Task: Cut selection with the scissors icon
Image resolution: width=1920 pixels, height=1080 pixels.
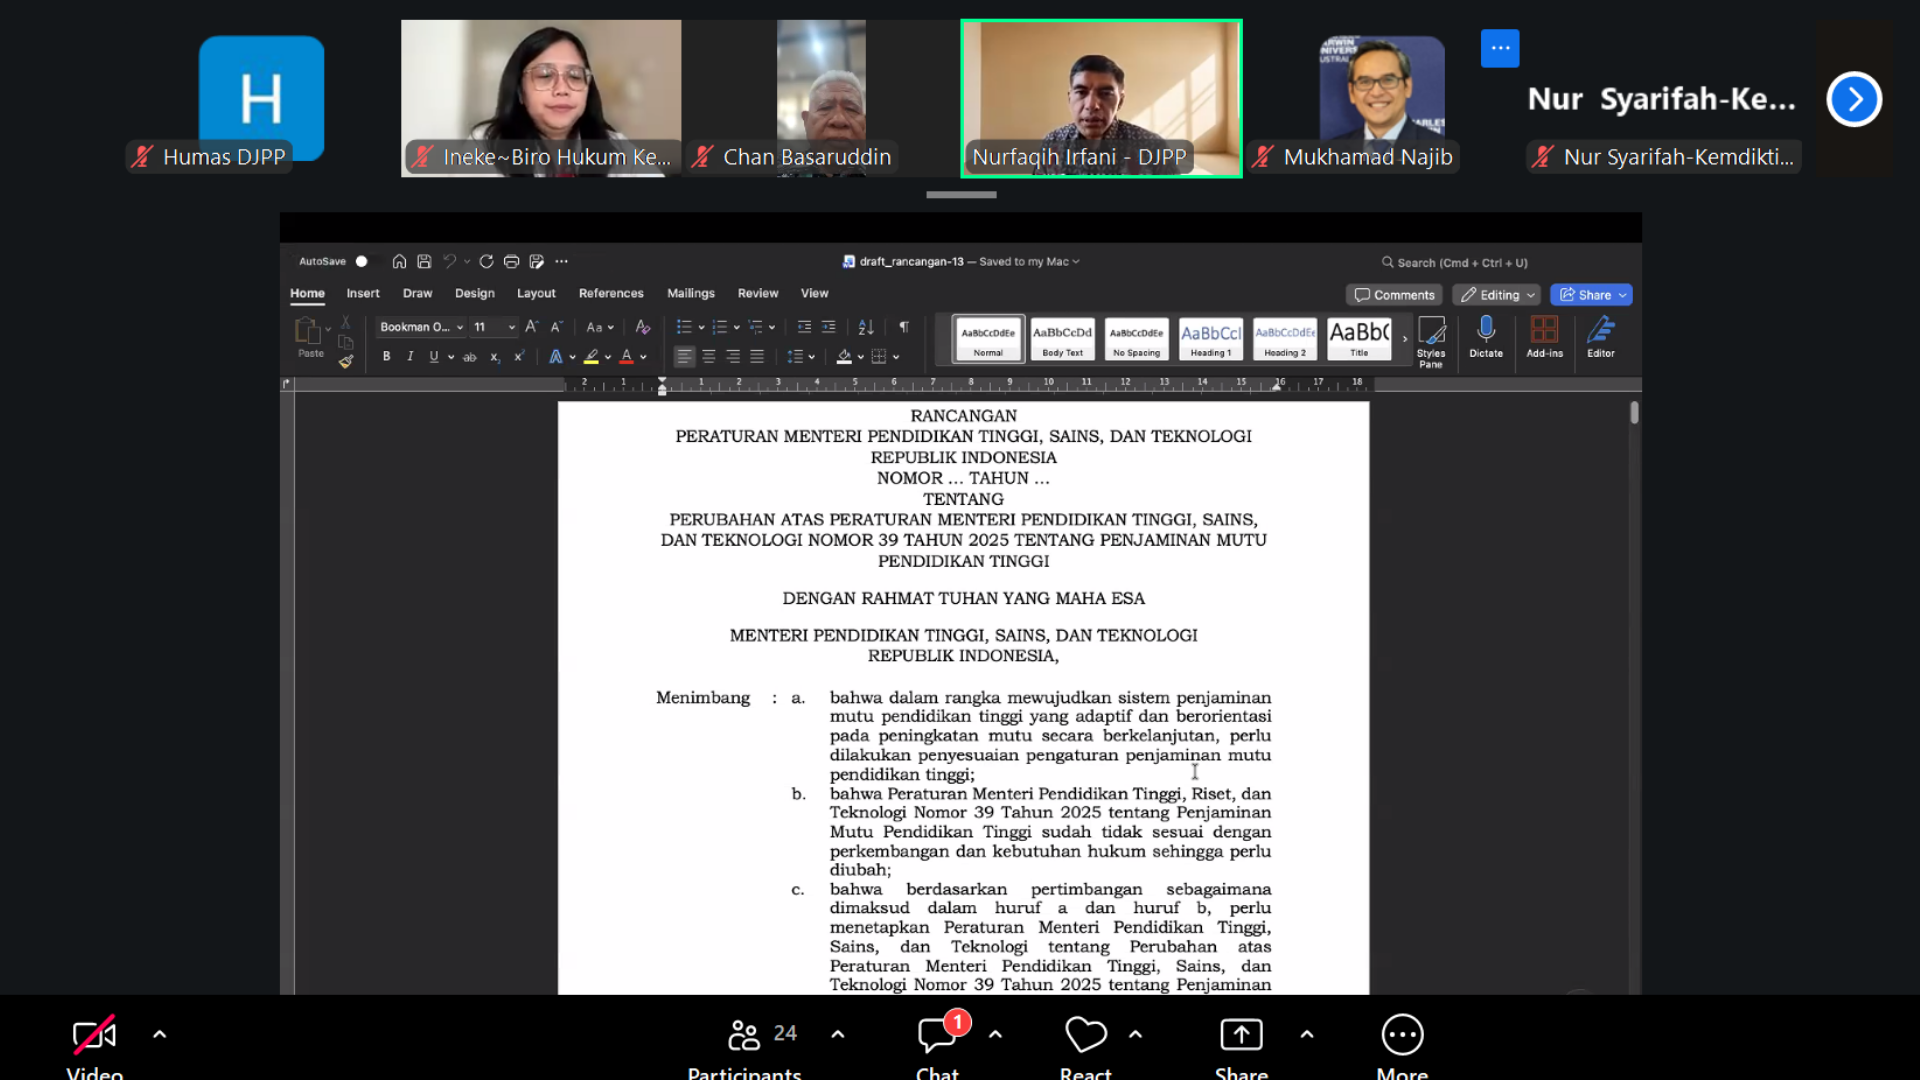Action: [x=345, y=322]
